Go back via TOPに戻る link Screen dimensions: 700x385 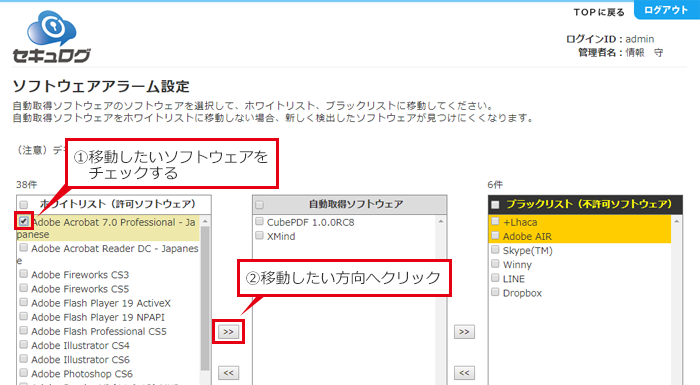tap(599, 13)
